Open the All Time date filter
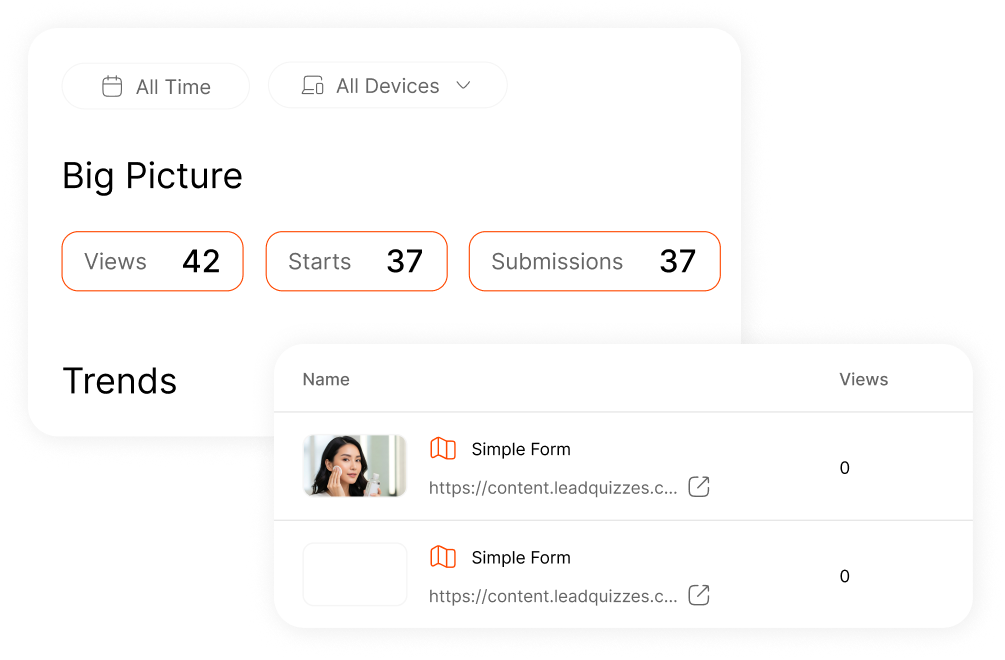Viewport: 1005px width, 660px height. (156, 87)
